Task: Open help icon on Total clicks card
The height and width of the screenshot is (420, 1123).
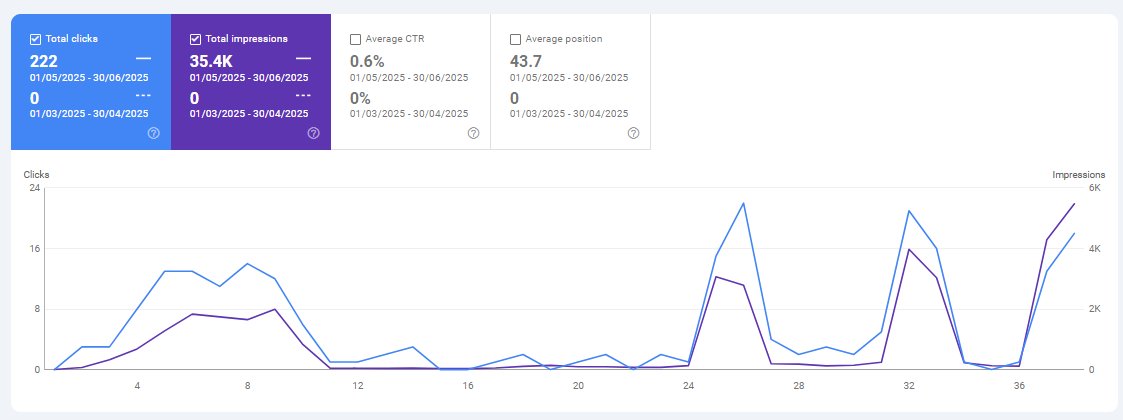Action: [153, 133]
